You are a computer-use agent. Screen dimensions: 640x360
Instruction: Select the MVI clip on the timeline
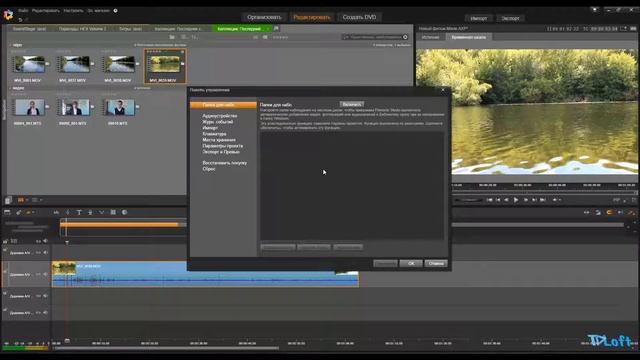pos(205,274)
